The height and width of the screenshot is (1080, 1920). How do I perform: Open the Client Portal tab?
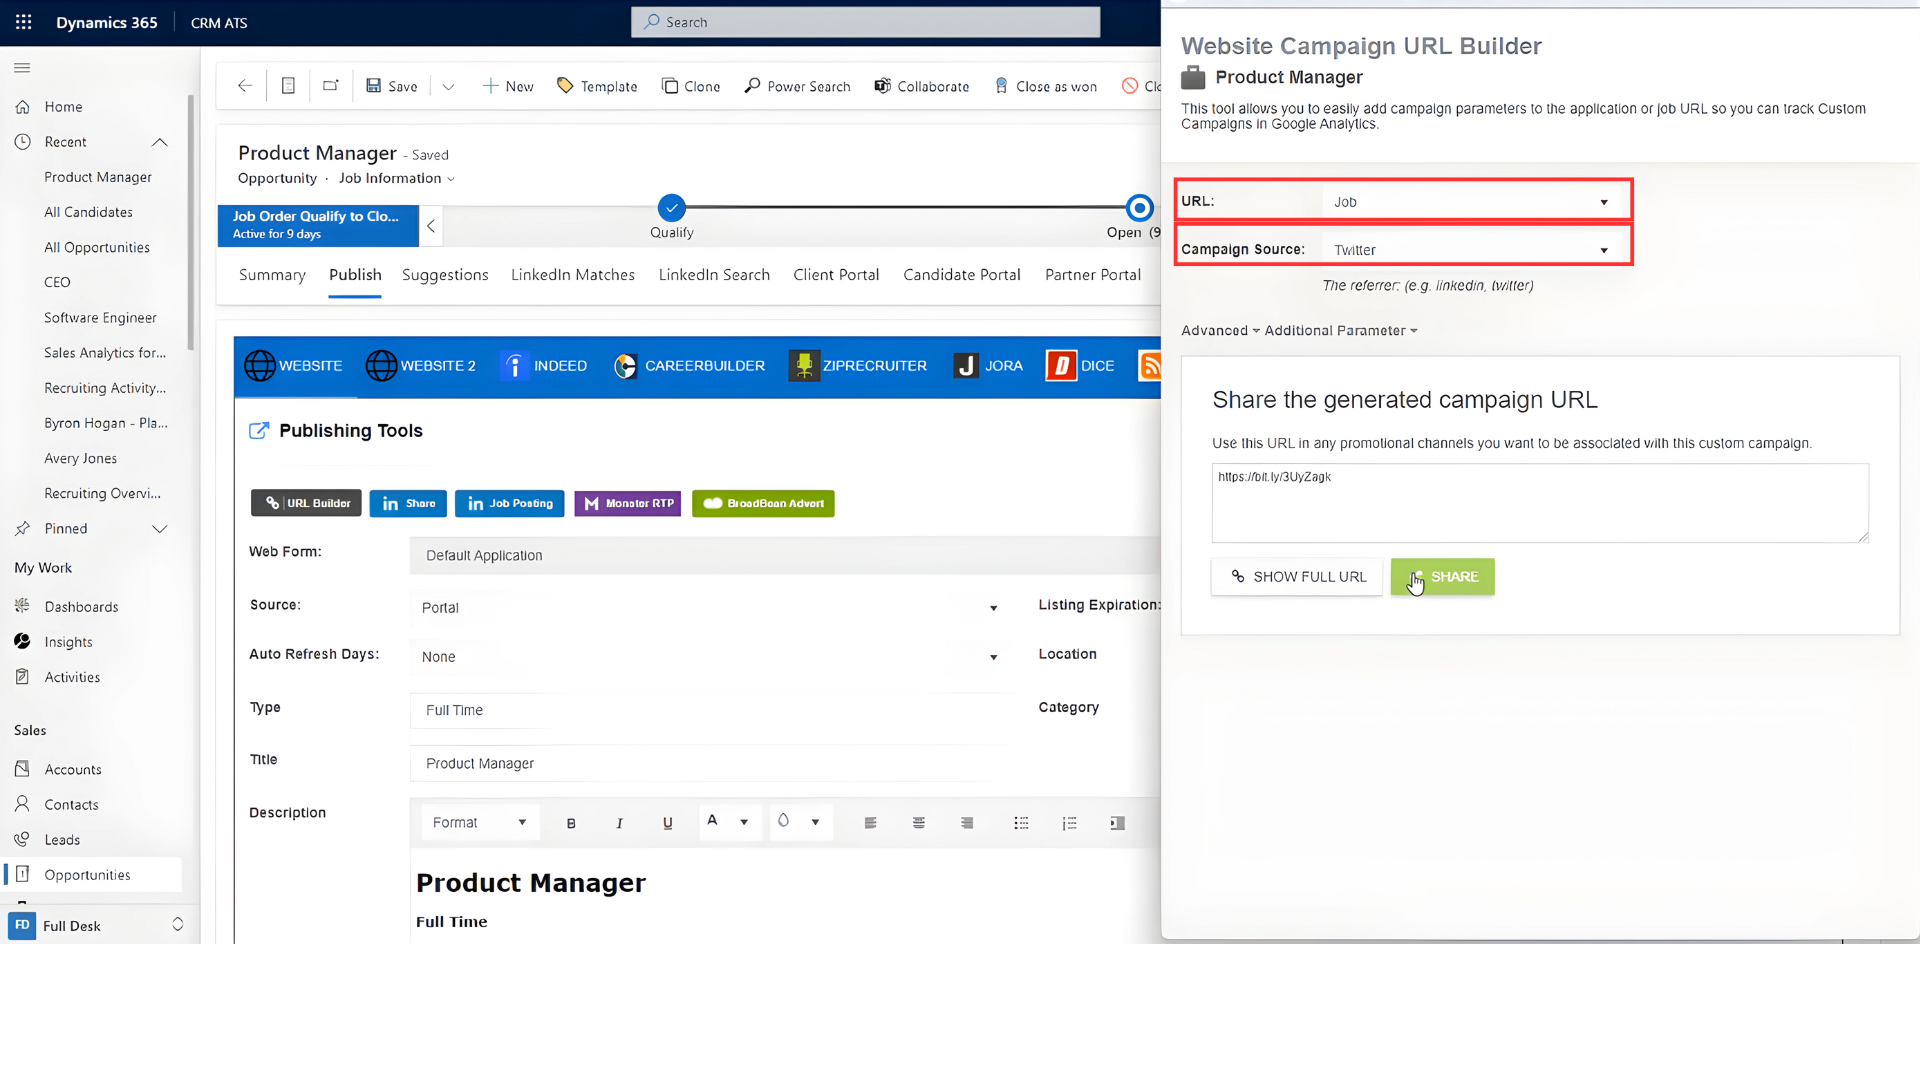pyautogui.click(x=836, y=275)
